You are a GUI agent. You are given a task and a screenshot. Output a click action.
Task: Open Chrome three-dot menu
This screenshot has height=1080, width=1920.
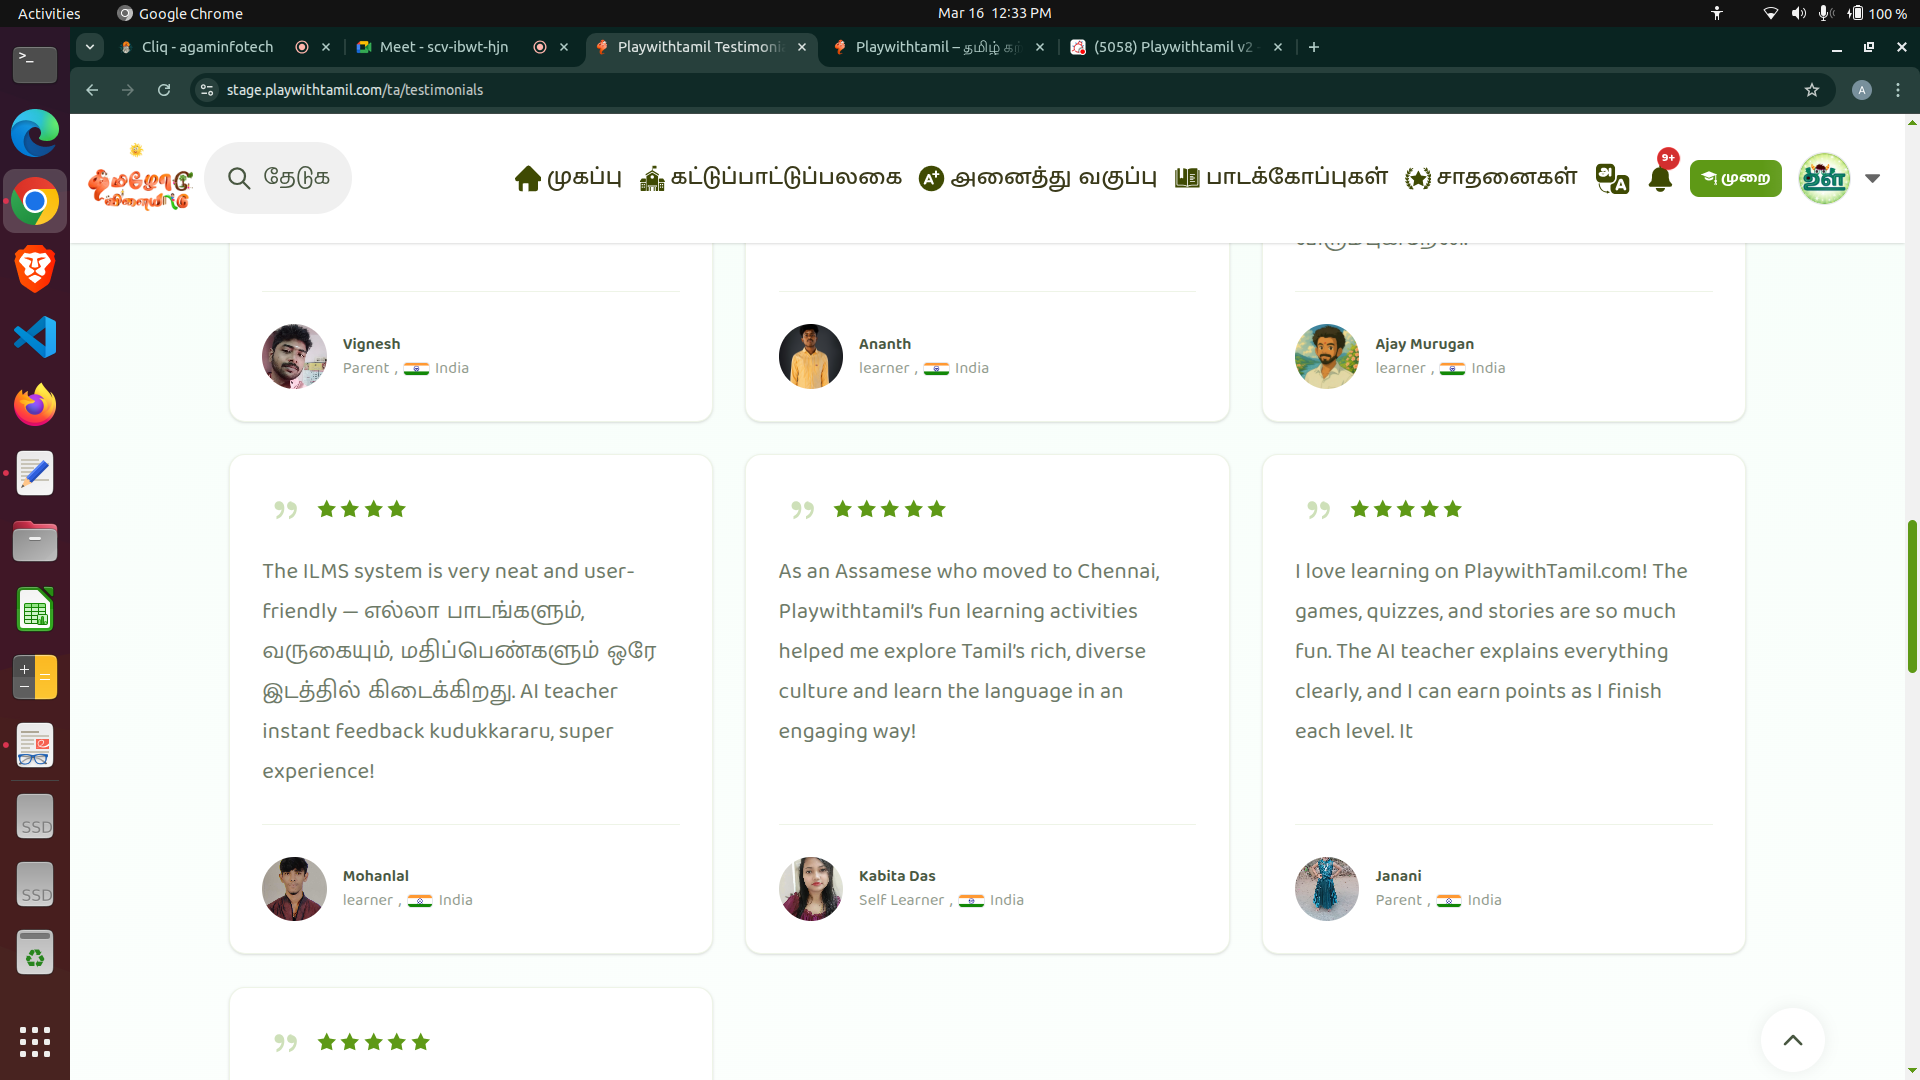pos(1898,90)
